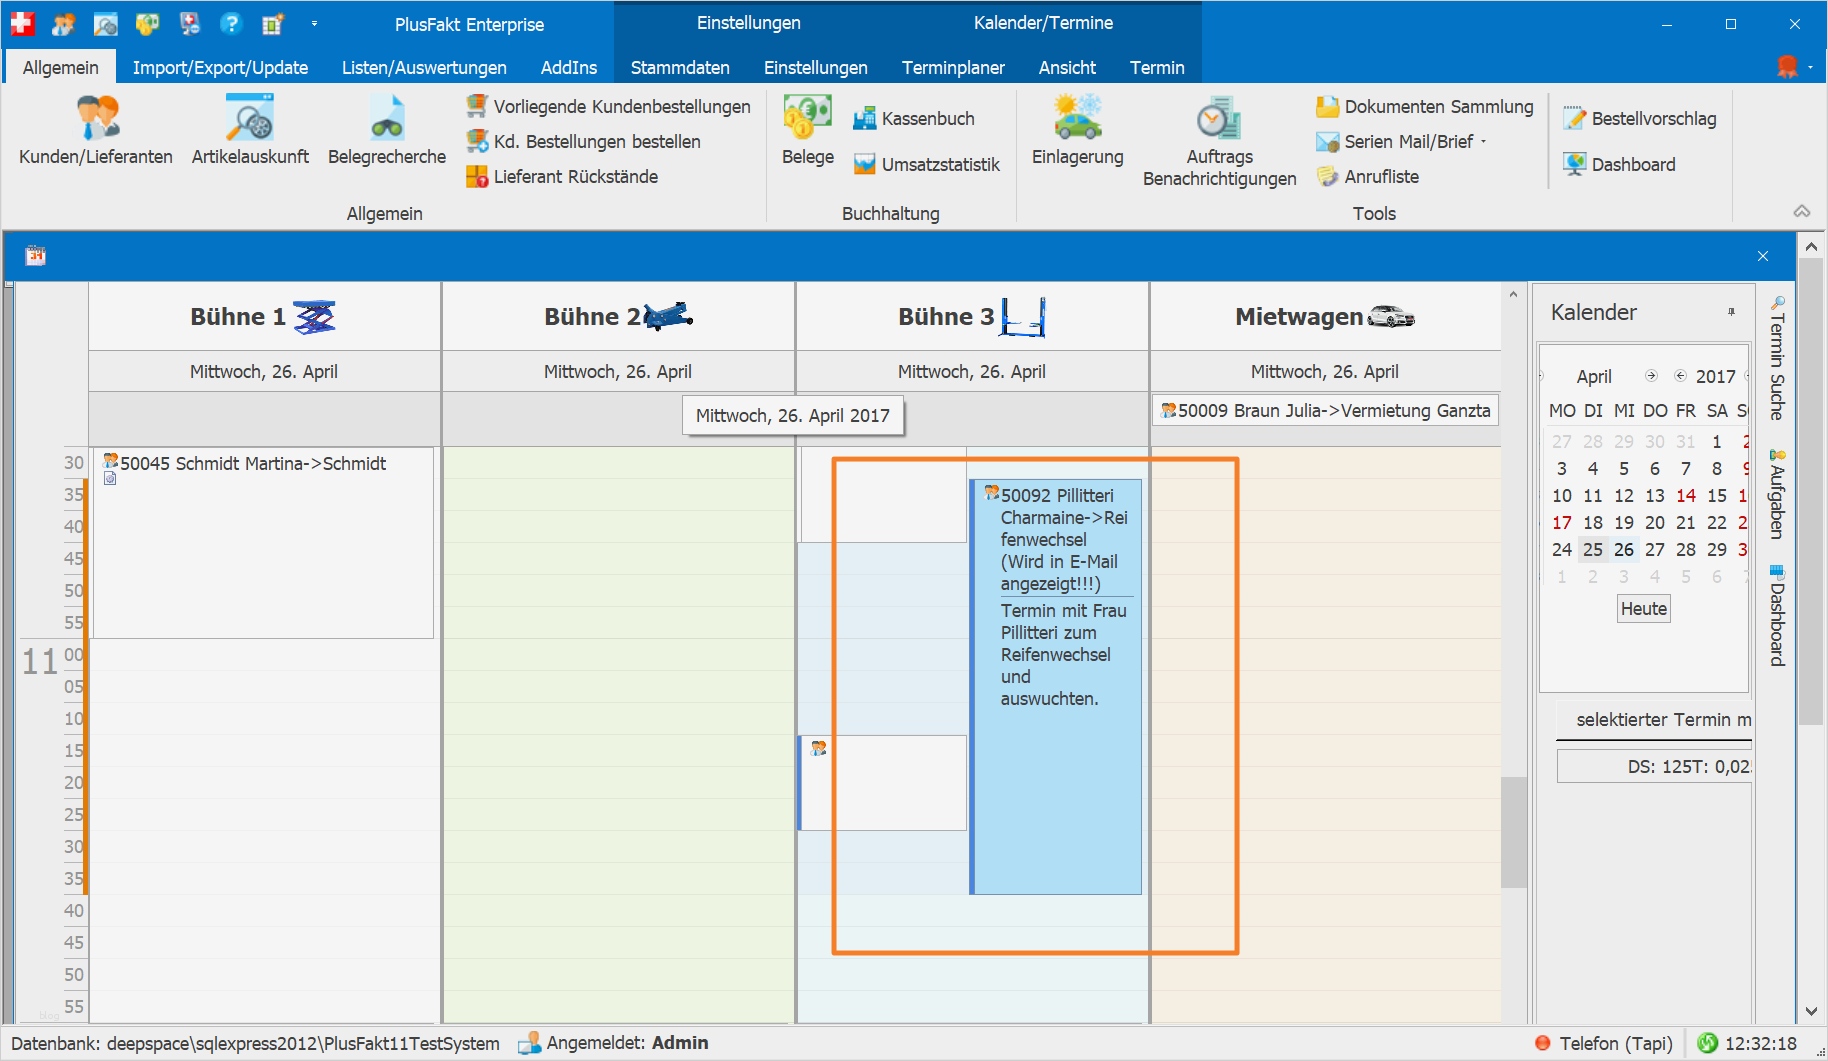Collapse the ribbon with the up chevron
The height and width of the screenshot is (1061, 1828).
pyautogui.click(x=1802, y=211)
